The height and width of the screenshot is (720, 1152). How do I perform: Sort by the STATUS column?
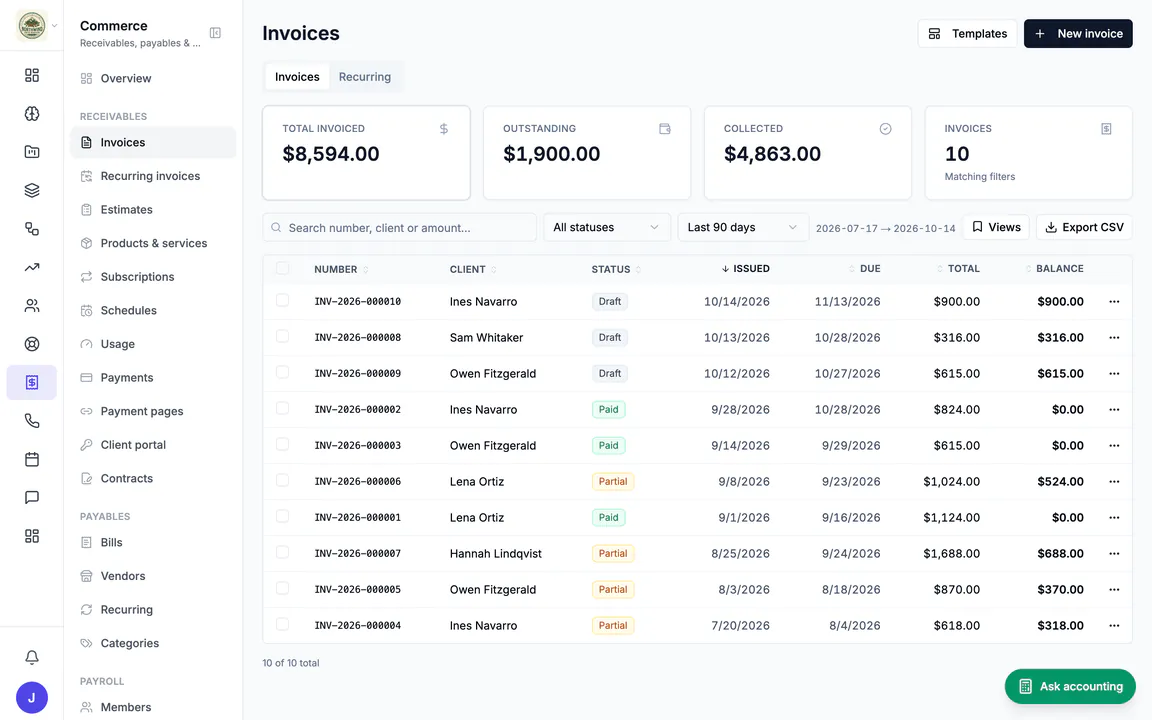pyautogui.click(x=616, y=269)
